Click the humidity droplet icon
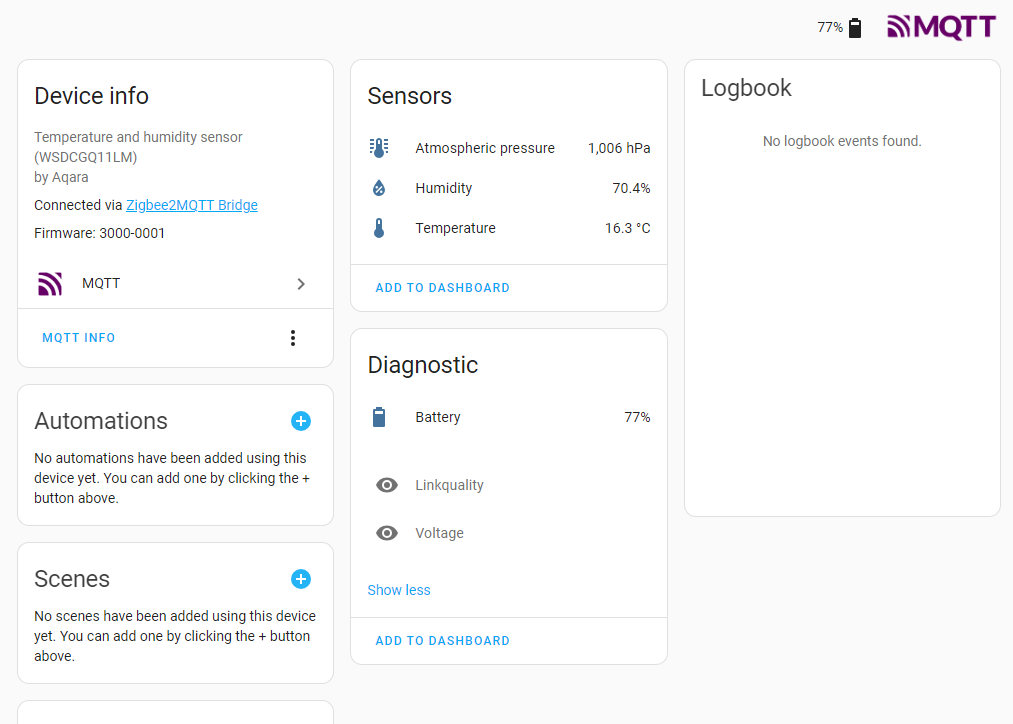 point(379,187)
